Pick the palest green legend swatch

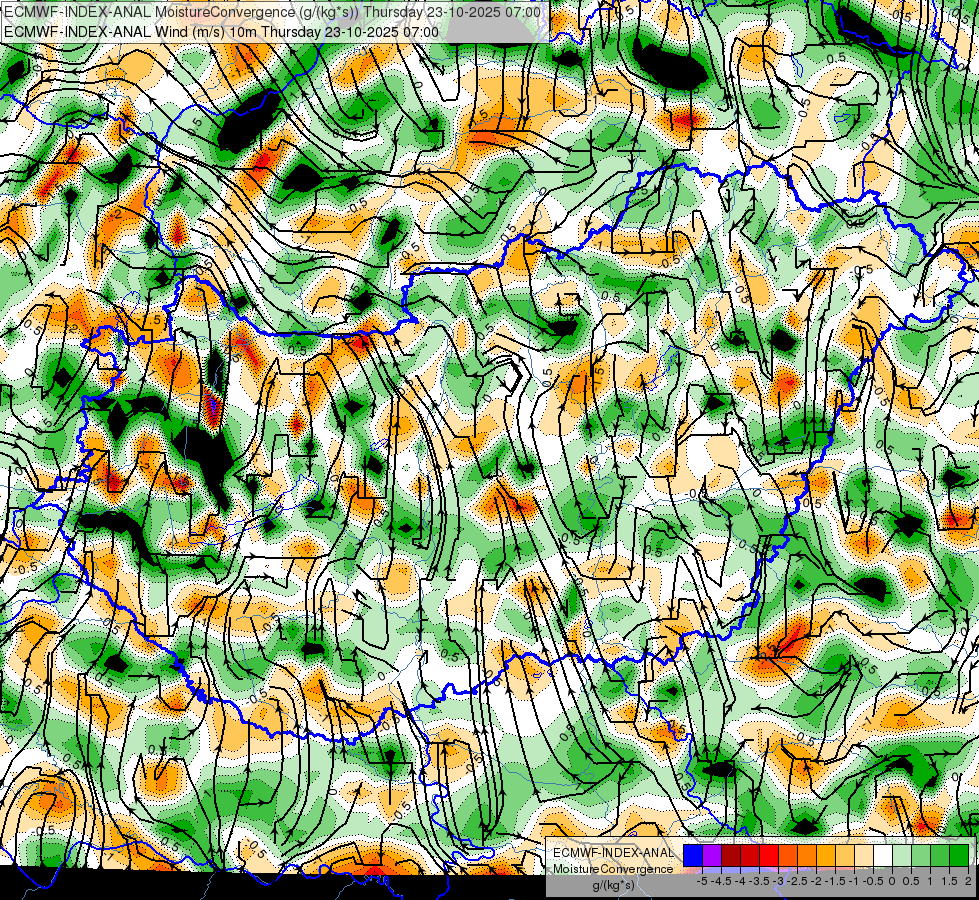click(902, 855)
